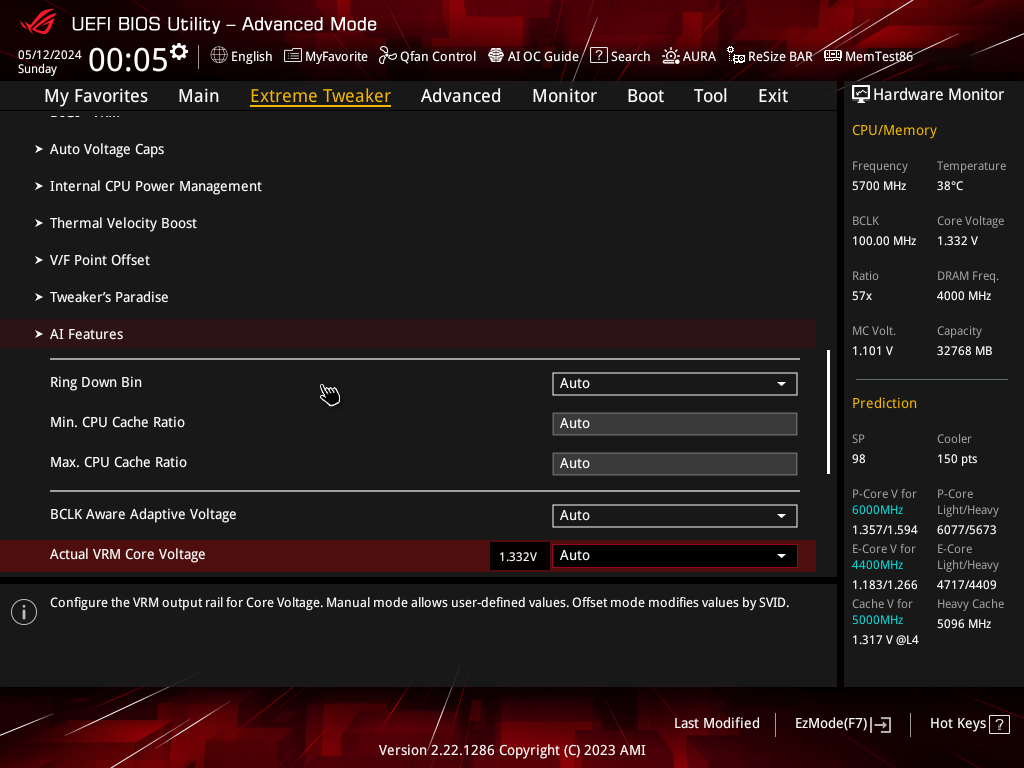Click the ROG logo icon
This screenshot has height=768, width=1024.
(39, 23)
